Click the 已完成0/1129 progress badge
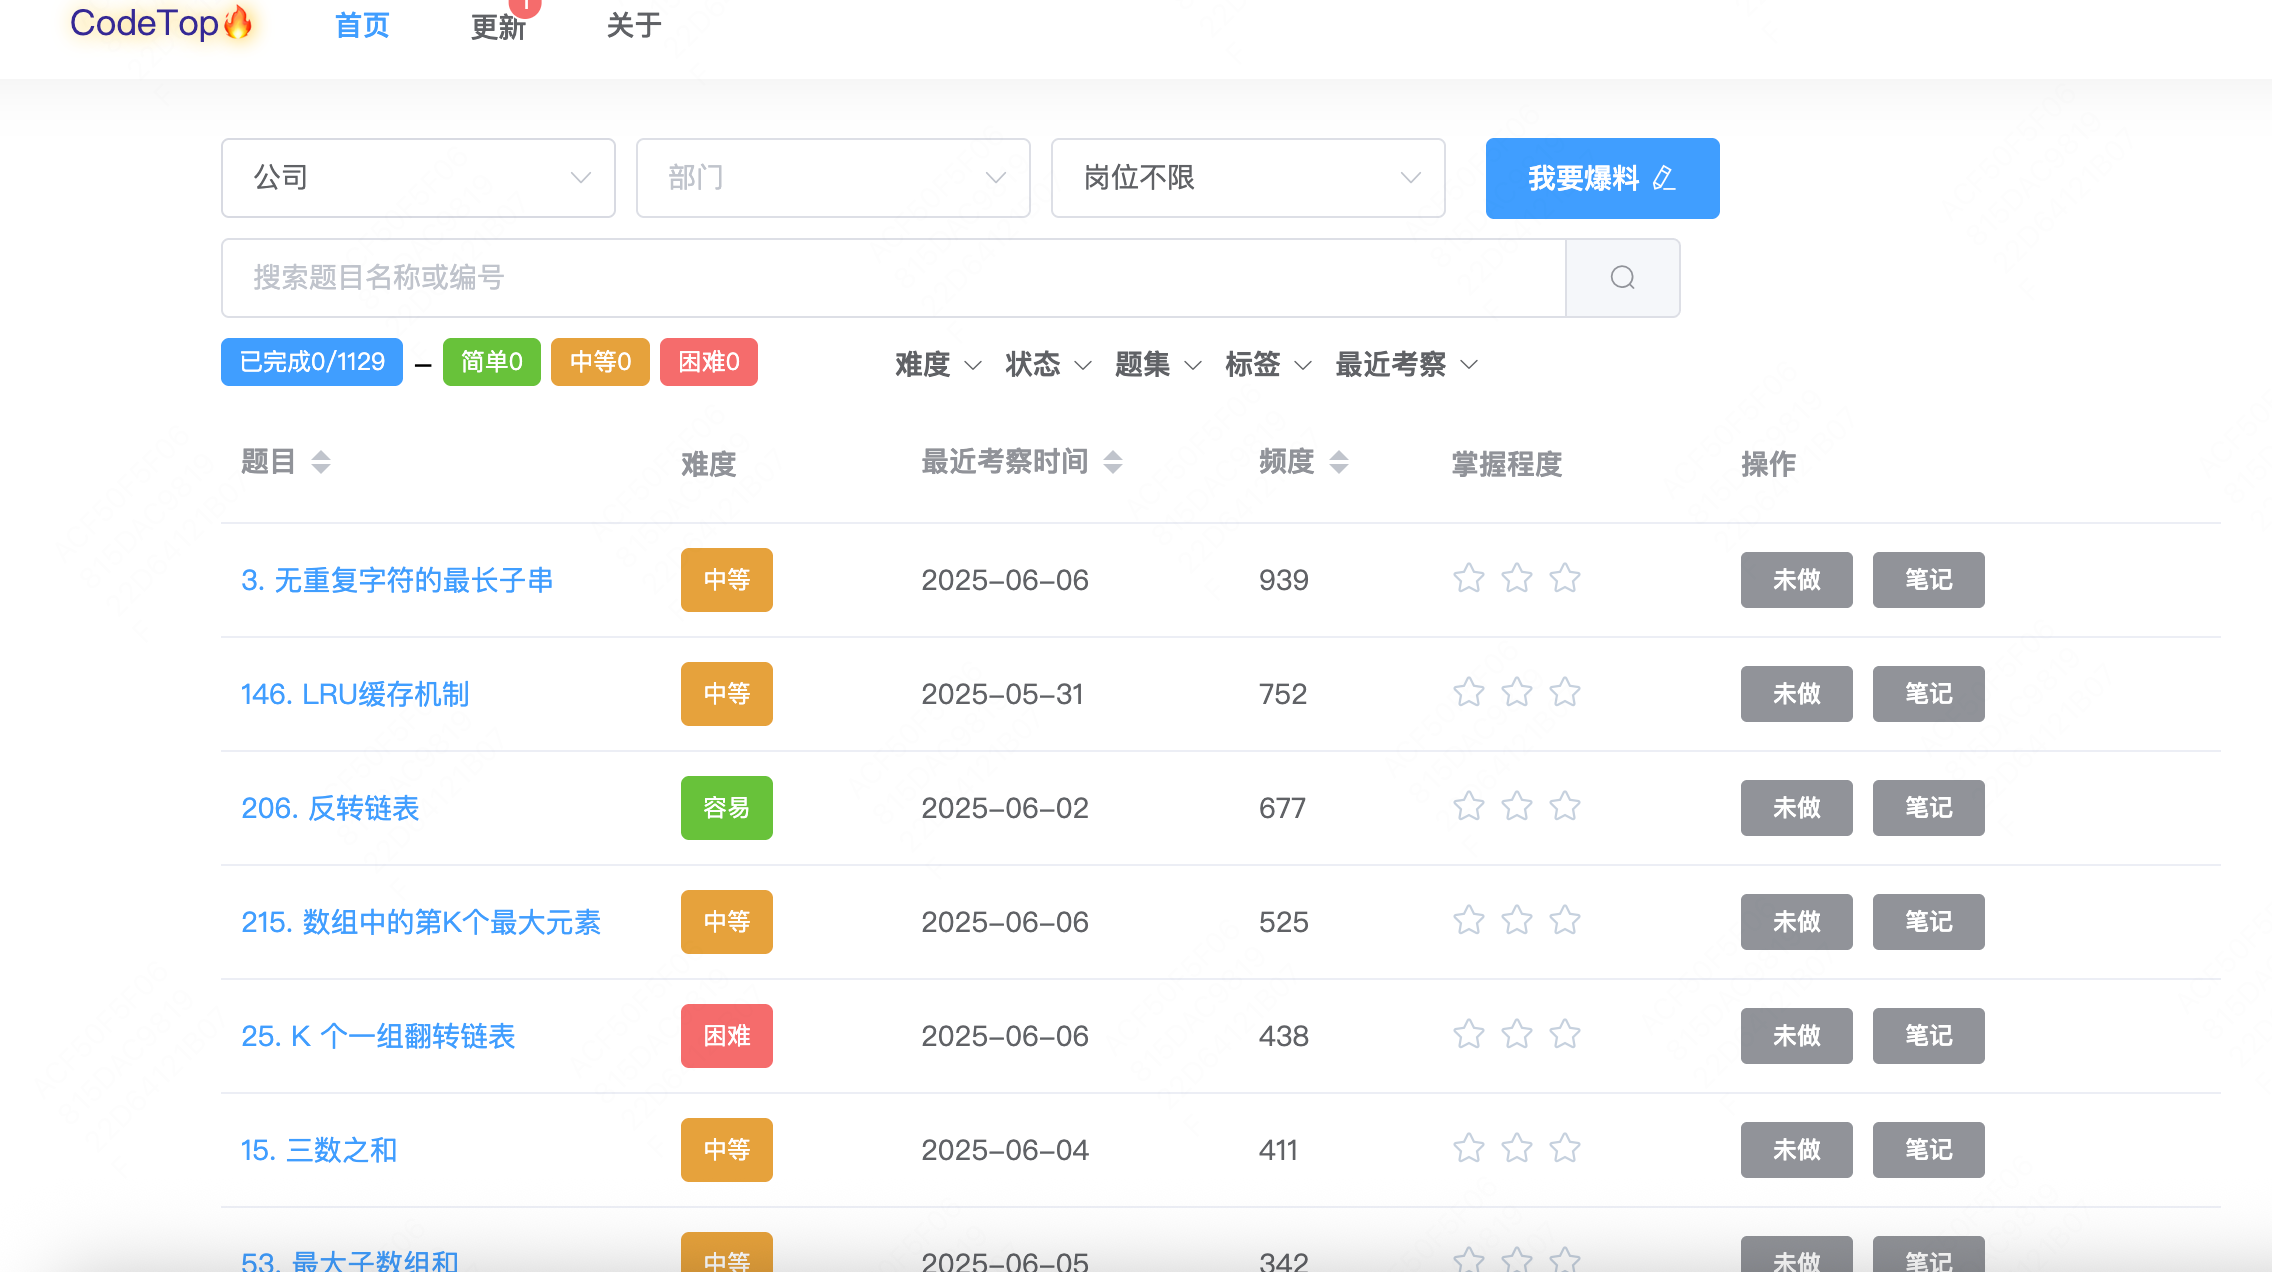 312,362
